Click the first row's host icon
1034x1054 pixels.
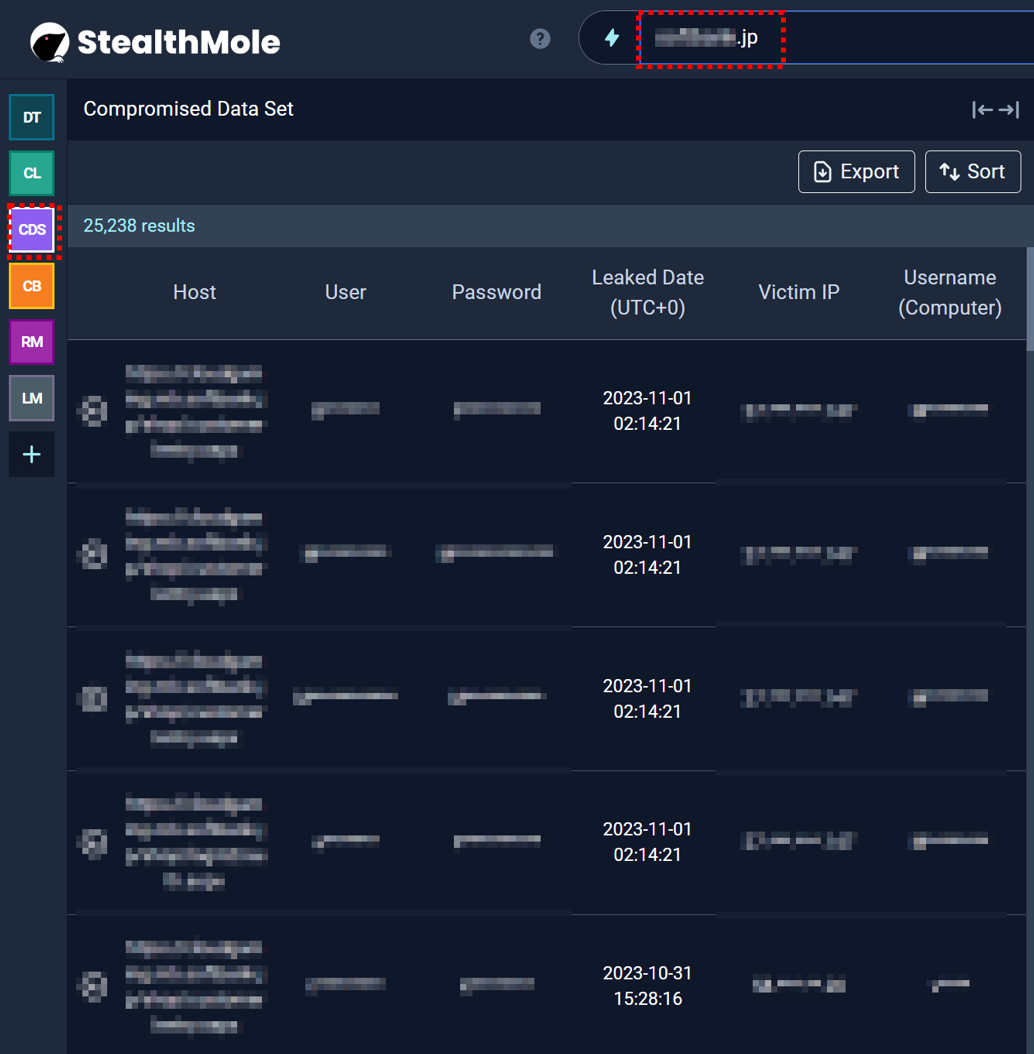click(94, 411)
